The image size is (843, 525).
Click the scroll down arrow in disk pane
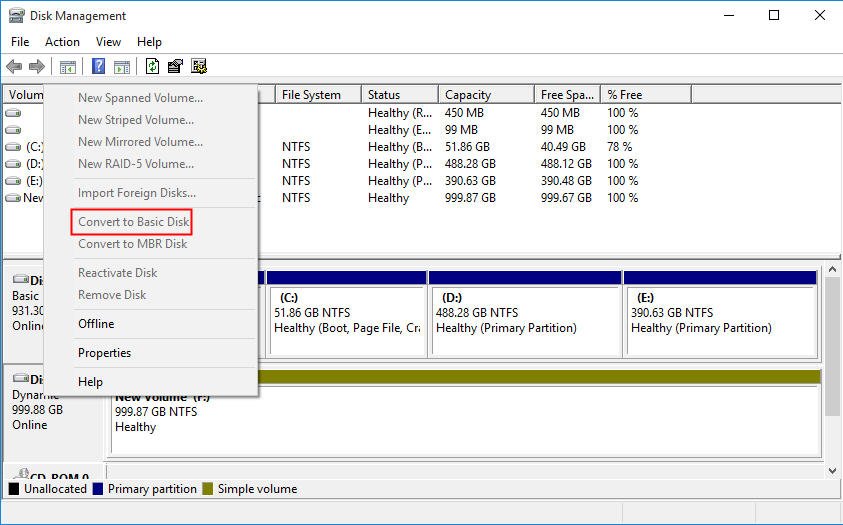click(832, 471)
